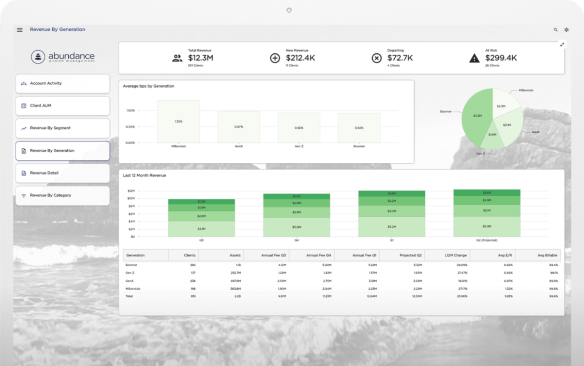The height and width of the screenshot is (366, 584).
Task: Sort by the Annual Fee Q4 column header
Action: (312, 255)
